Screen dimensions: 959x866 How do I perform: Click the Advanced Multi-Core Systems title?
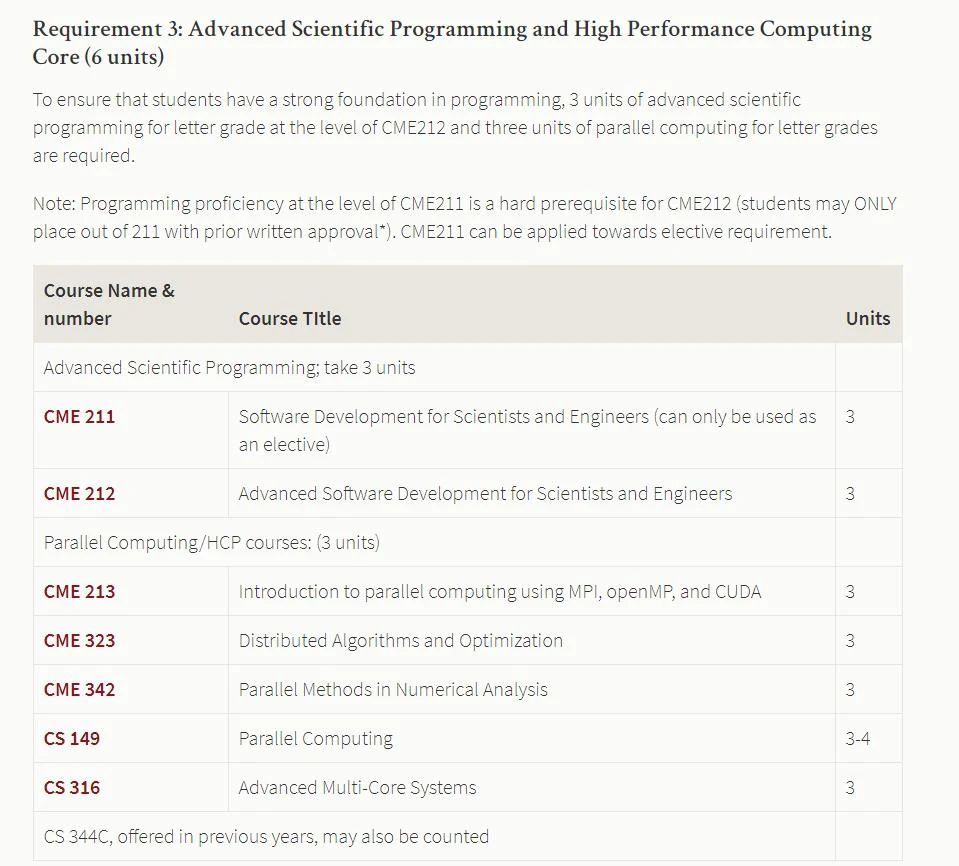coord(357,787)
